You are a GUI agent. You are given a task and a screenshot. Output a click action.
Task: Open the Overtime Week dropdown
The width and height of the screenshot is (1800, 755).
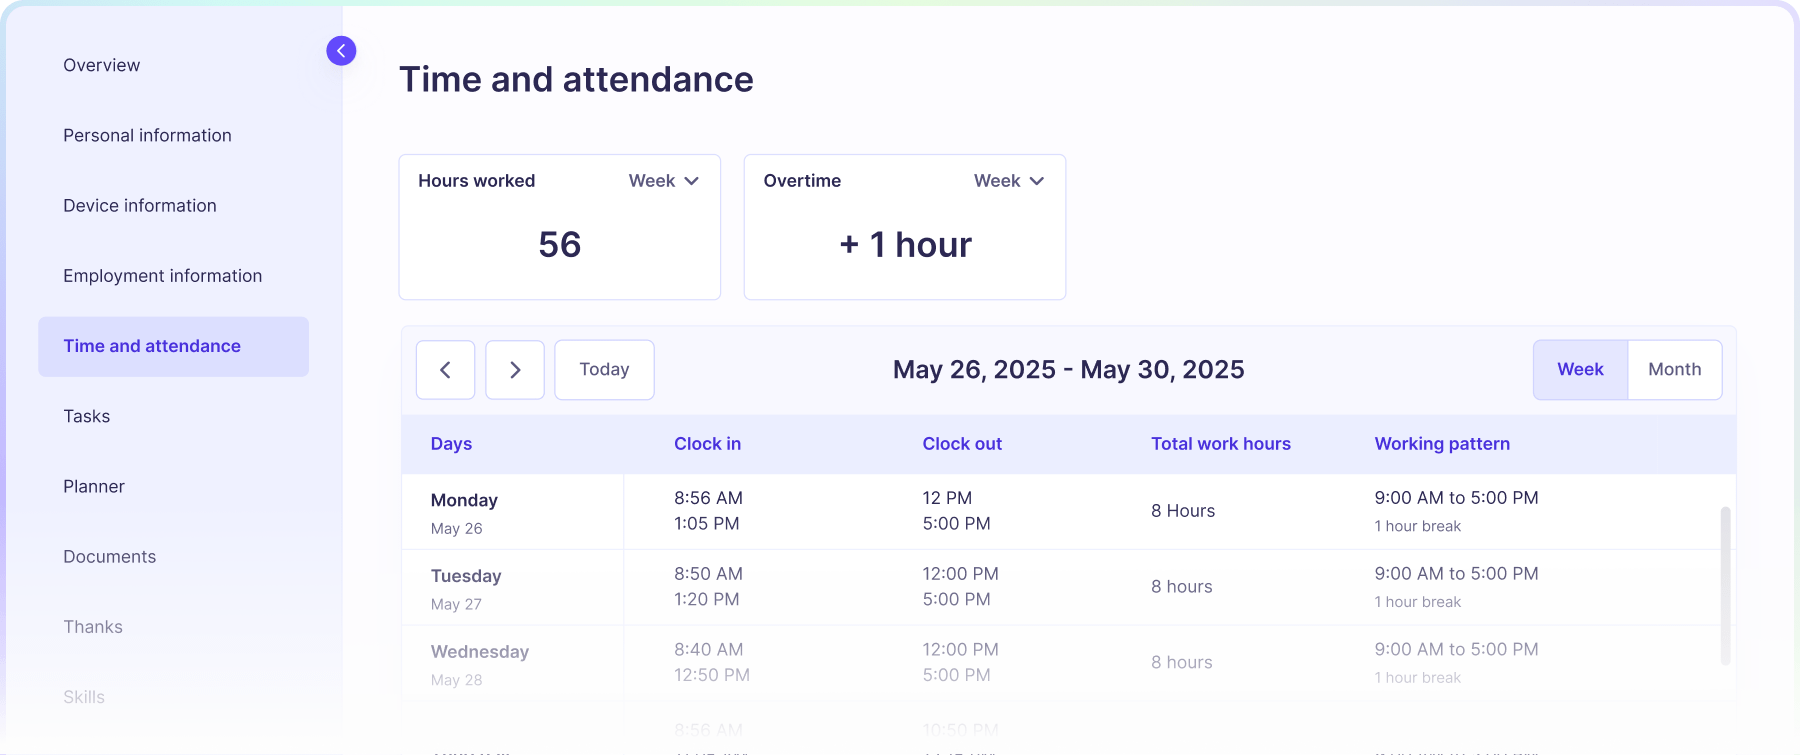coord(1008,181)
